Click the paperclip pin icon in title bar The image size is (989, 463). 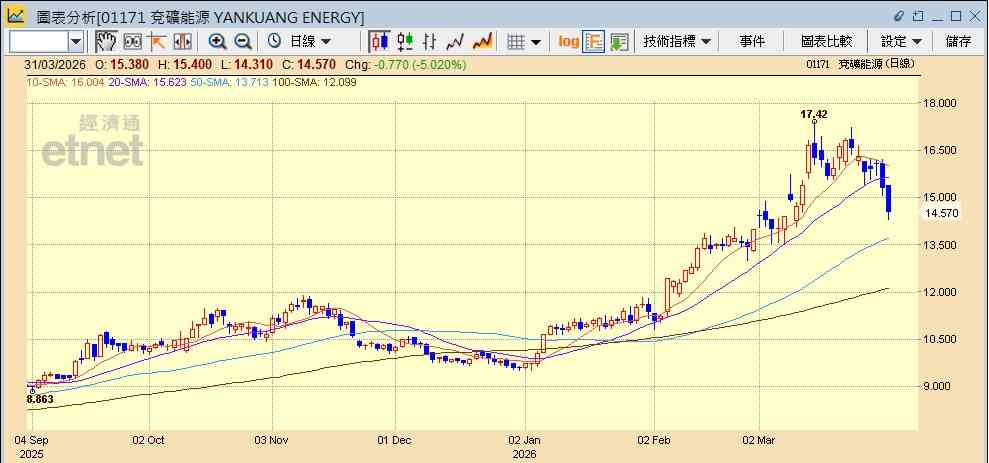[900, 16]
